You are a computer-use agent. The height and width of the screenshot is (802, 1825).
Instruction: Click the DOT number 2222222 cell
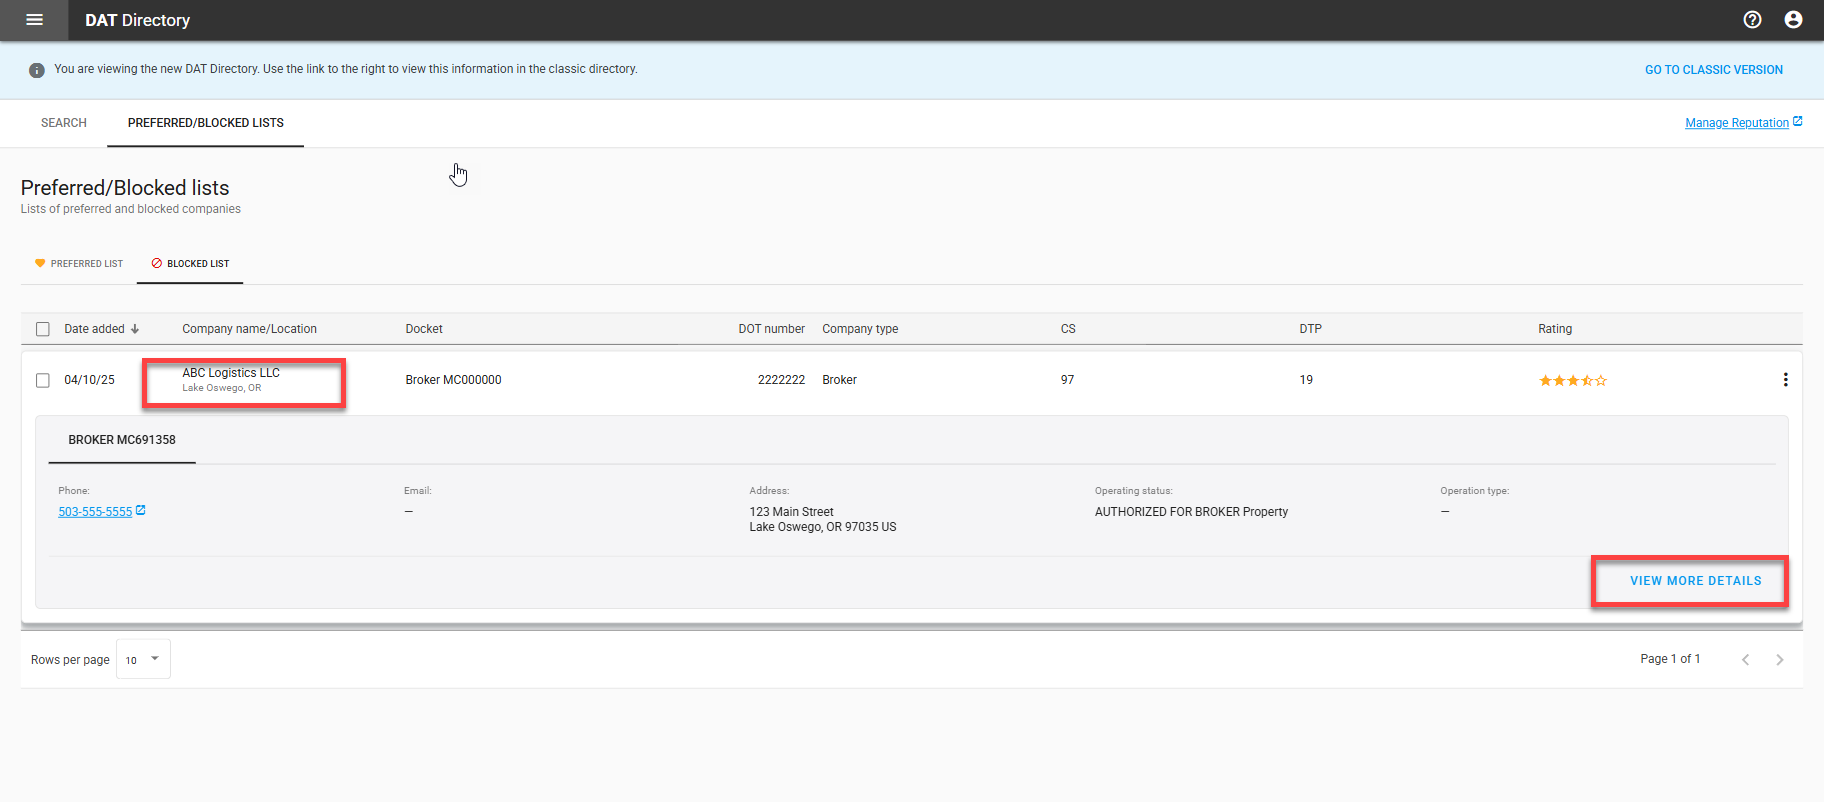[781, 380]
